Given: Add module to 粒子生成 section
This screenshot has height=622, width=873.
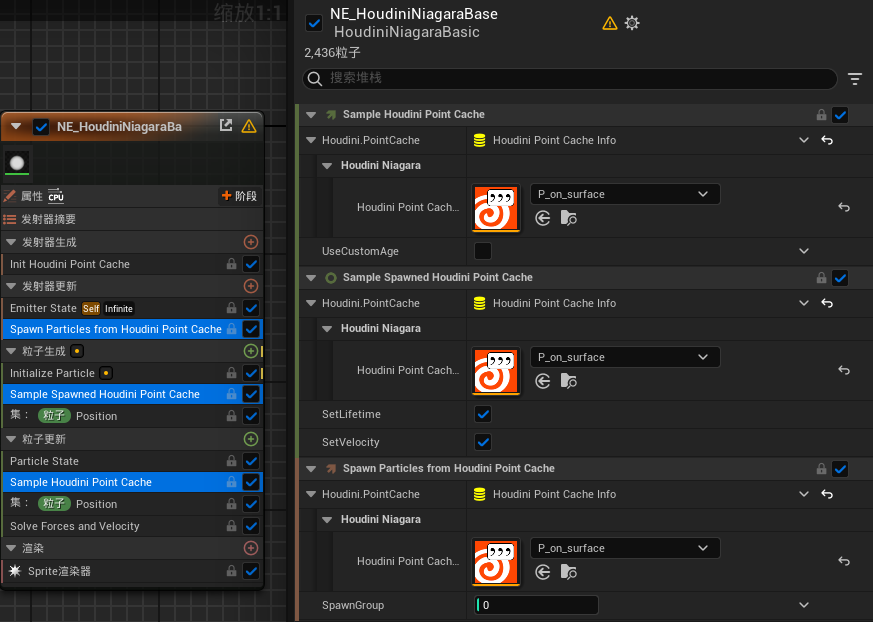Looking at the screenshot, I should click(x=251, y=351).
